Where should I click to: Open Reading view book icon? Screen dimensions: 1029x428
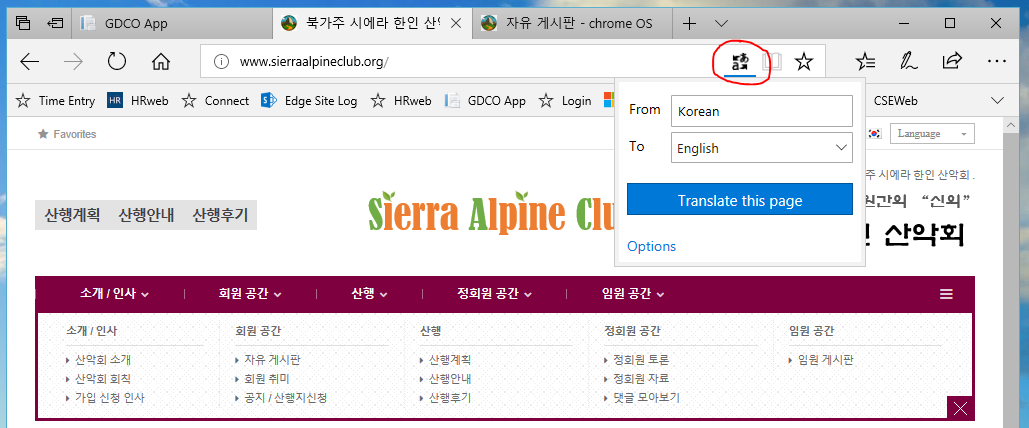pos(771,62)
